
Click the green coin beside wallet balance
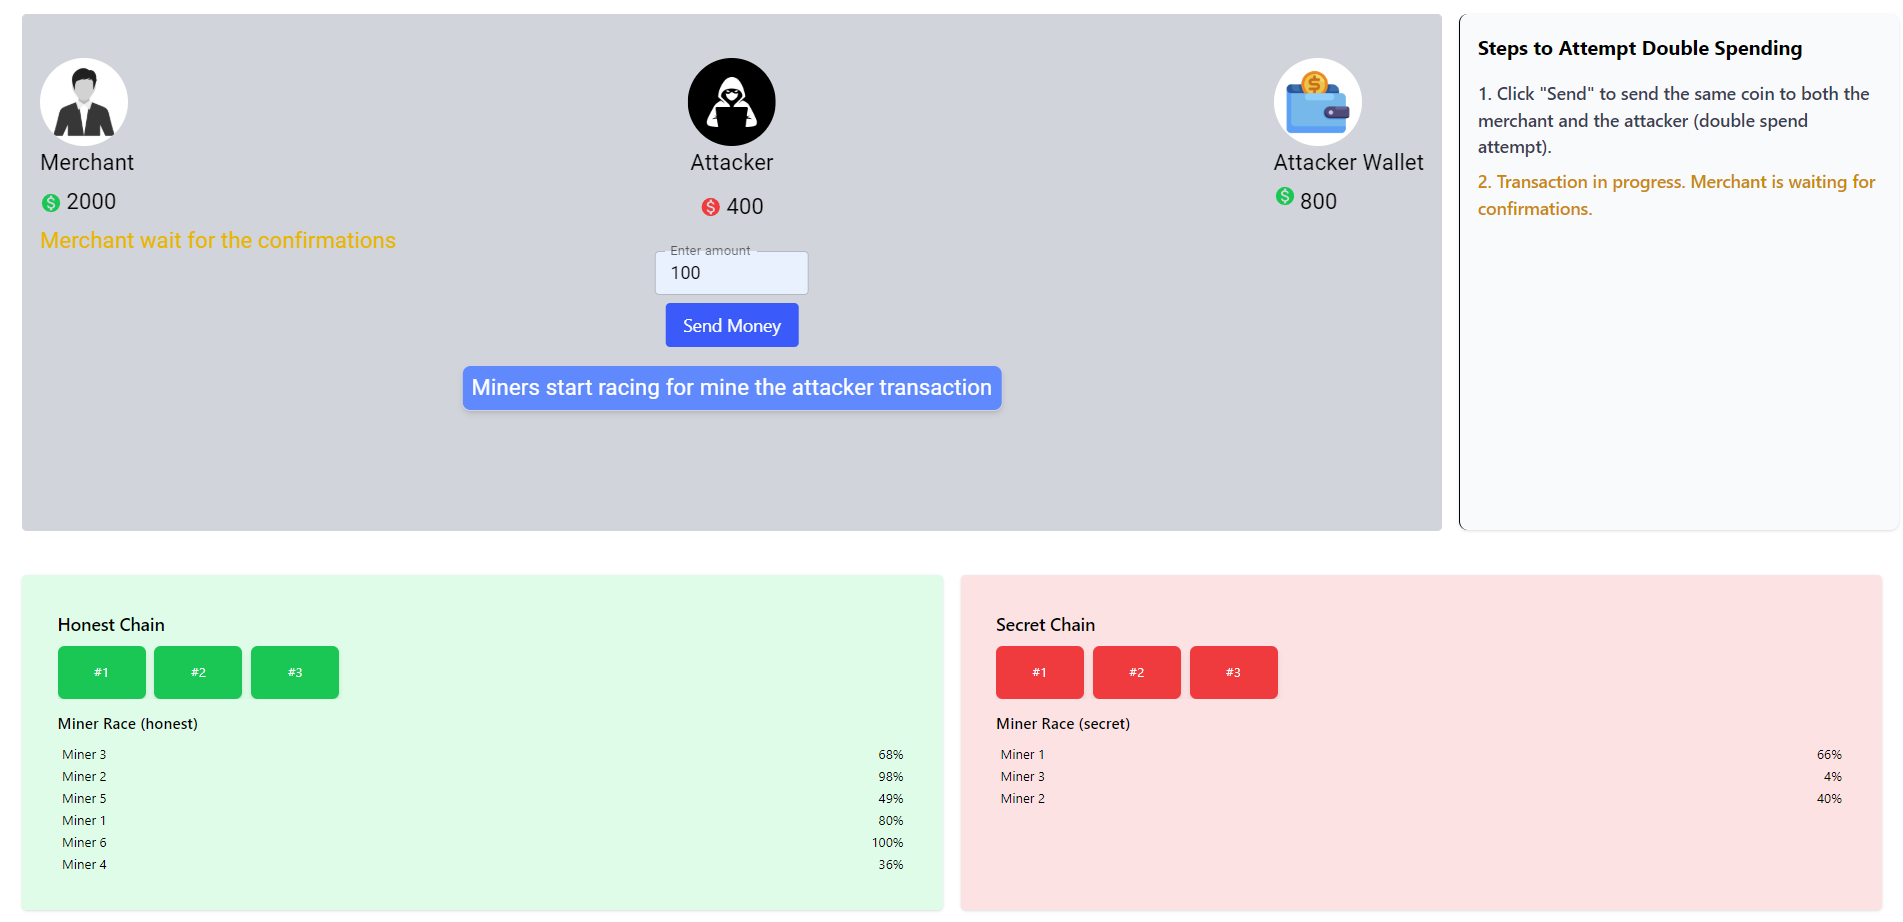point(1285,197)
